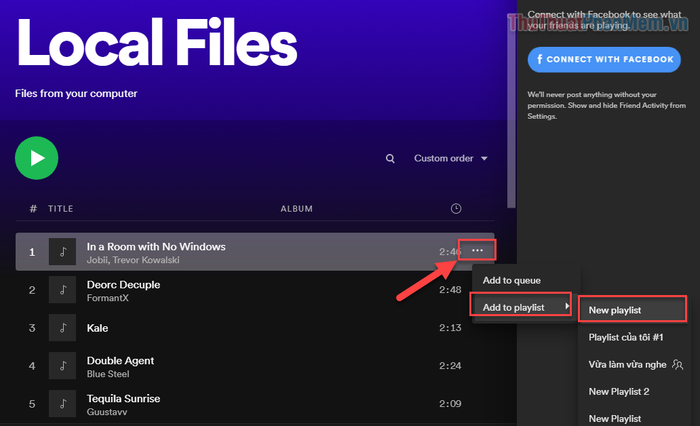Click the 2:24 duration of Double Agent
The width and height of the screenshot is (700, 426).
pos(450,366)
